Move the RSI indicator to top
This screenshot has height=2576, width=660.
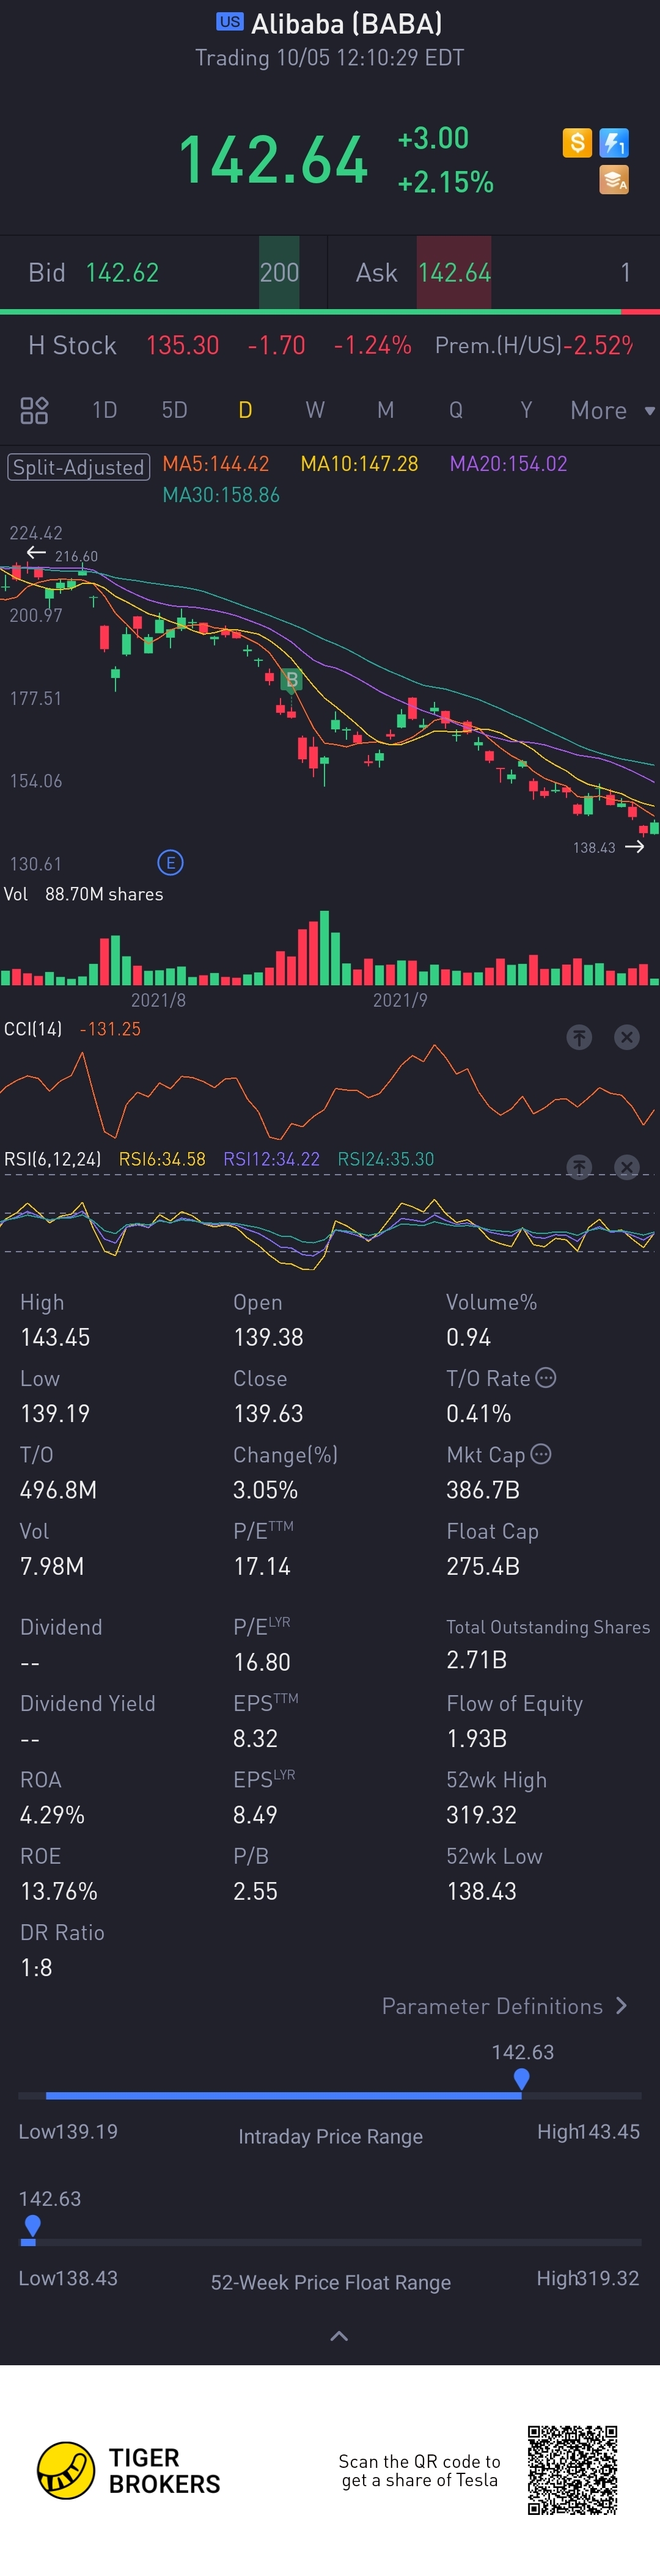(579, 1167)
